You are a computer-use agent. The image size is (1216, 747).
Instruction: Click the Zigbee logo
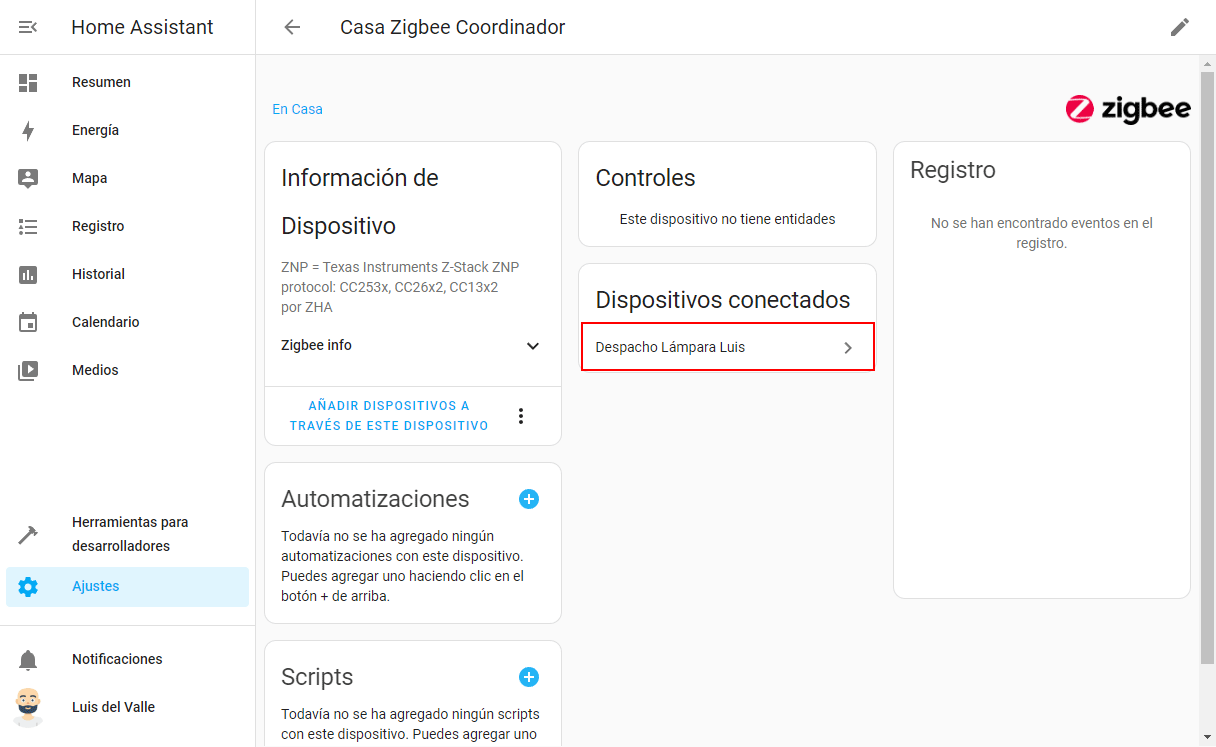point(1128,109)
